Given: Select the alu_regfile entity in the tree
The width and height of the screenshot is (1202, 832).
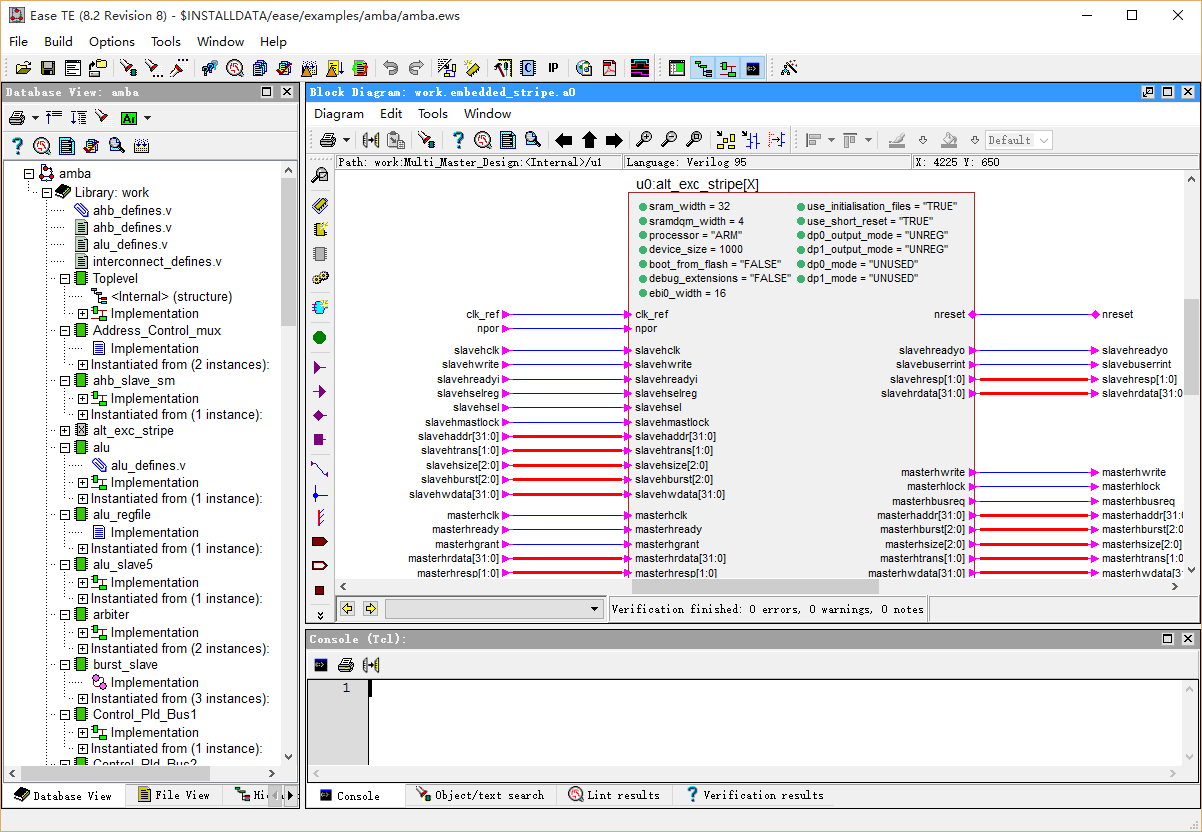Looking at the screenshot, I should click(x=122, y=515).
